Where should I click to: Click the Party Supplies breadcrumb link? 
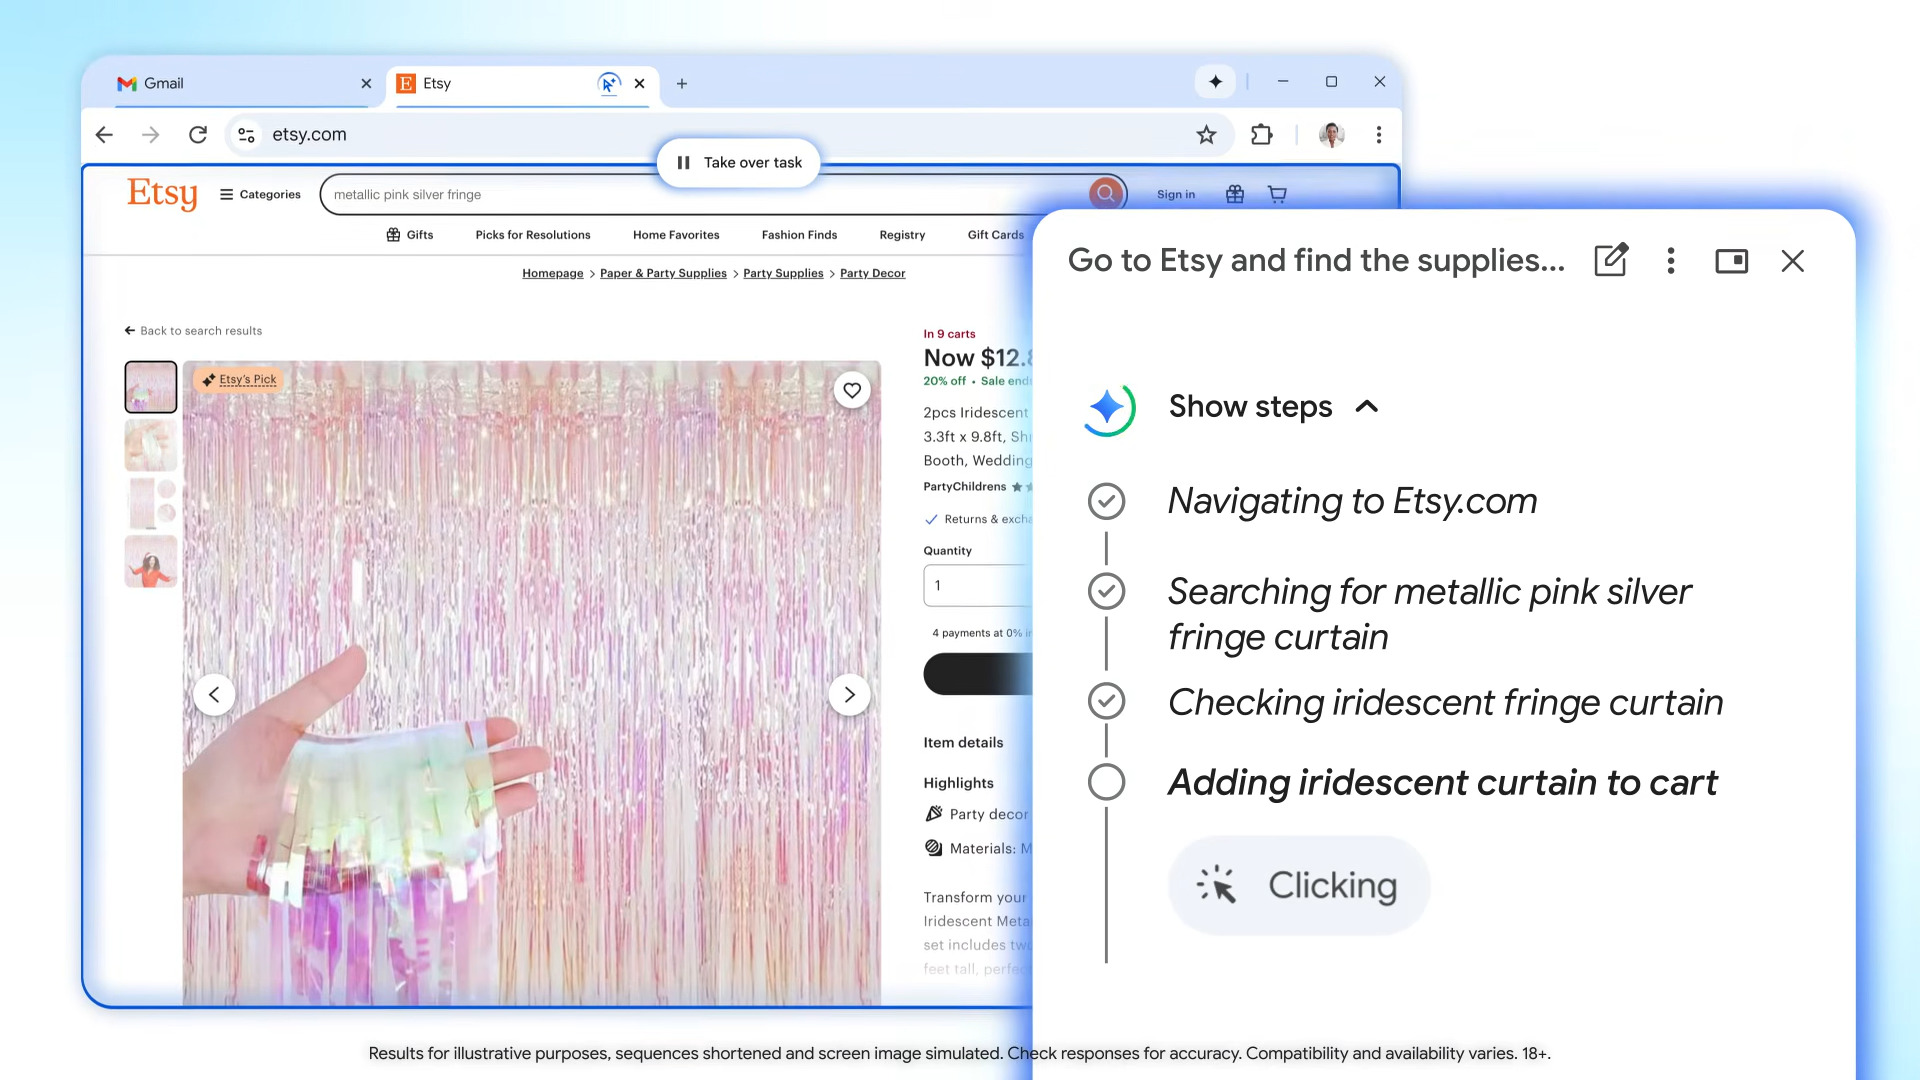pyautogui.click(x=783, y=273)
